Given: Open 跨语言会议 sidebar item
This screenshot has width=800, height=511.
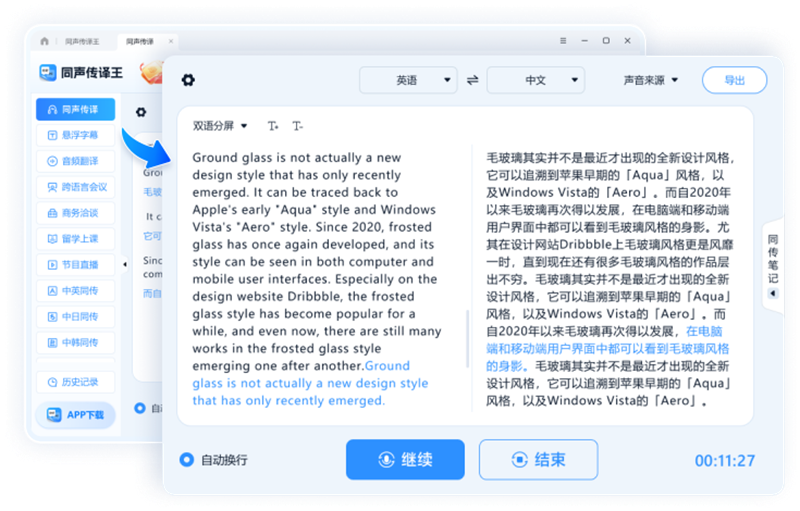Looking at the screenshot, I should (x=75, y=187).
